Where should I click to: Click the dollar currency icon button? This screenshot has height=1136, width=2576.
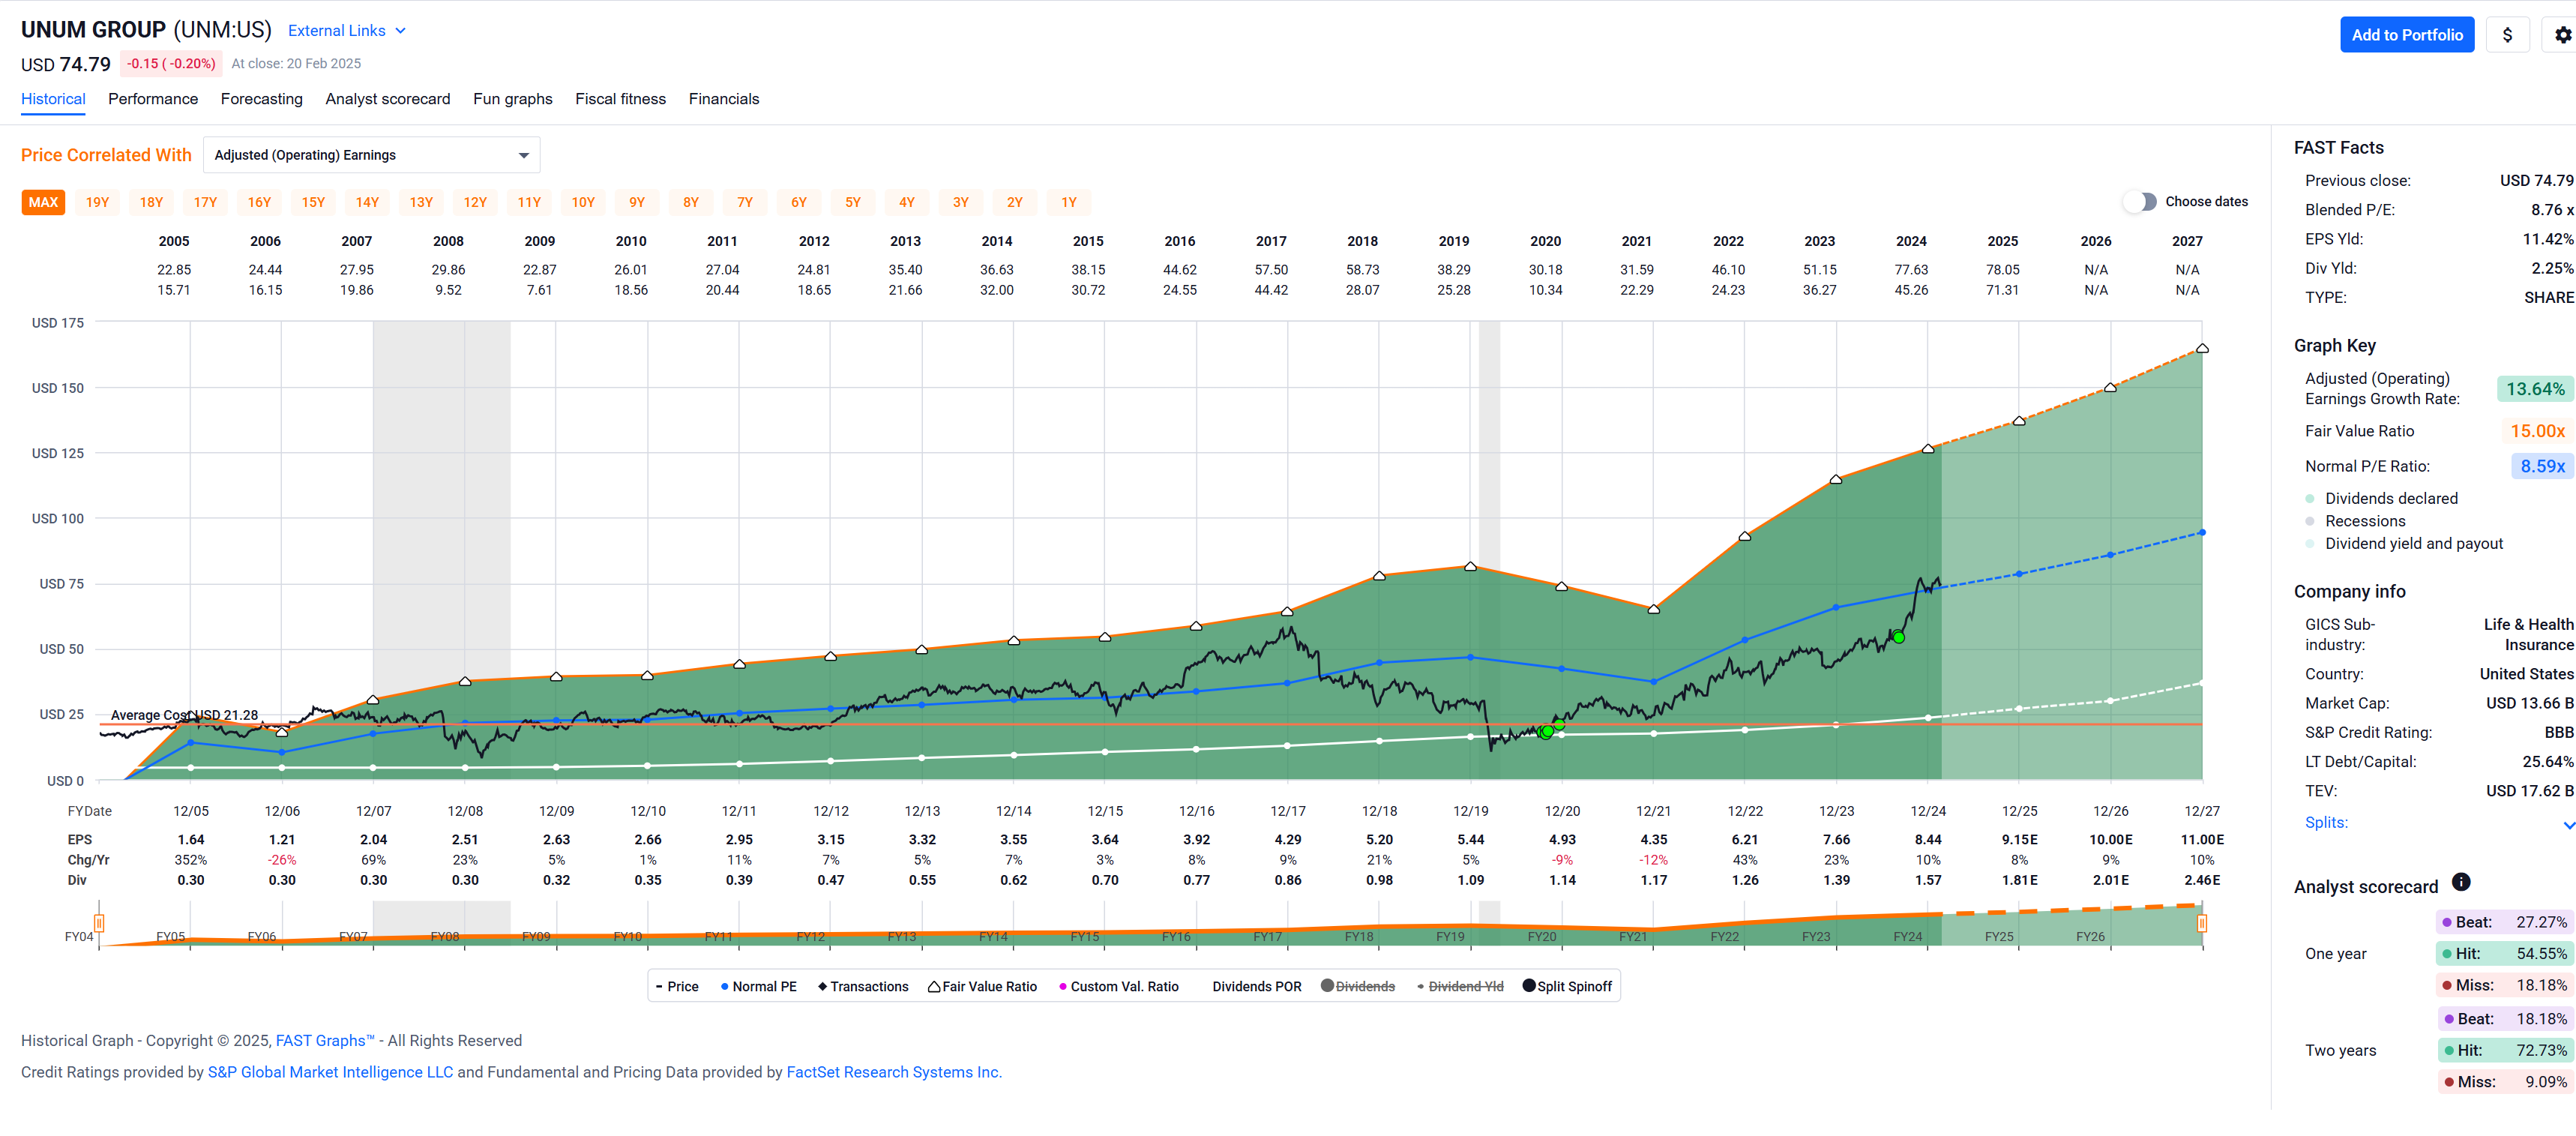coord(2507,35)
